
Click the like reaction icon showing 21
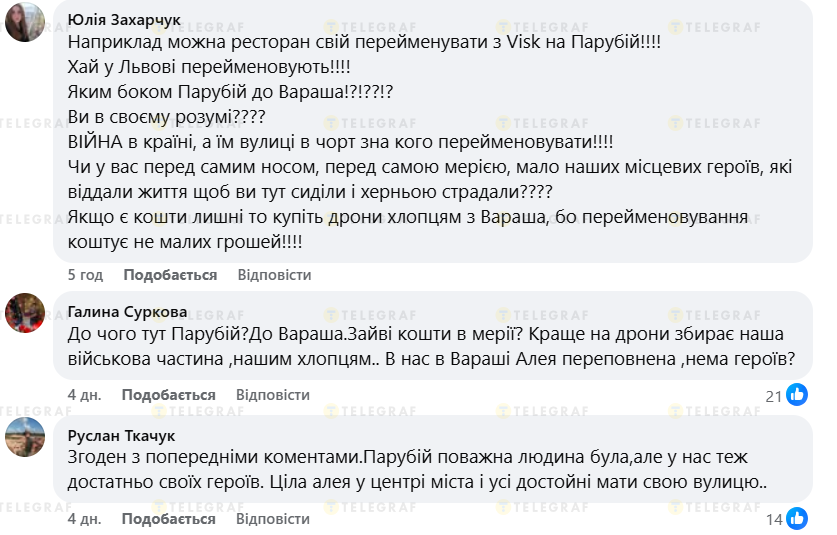pos(797,395)
